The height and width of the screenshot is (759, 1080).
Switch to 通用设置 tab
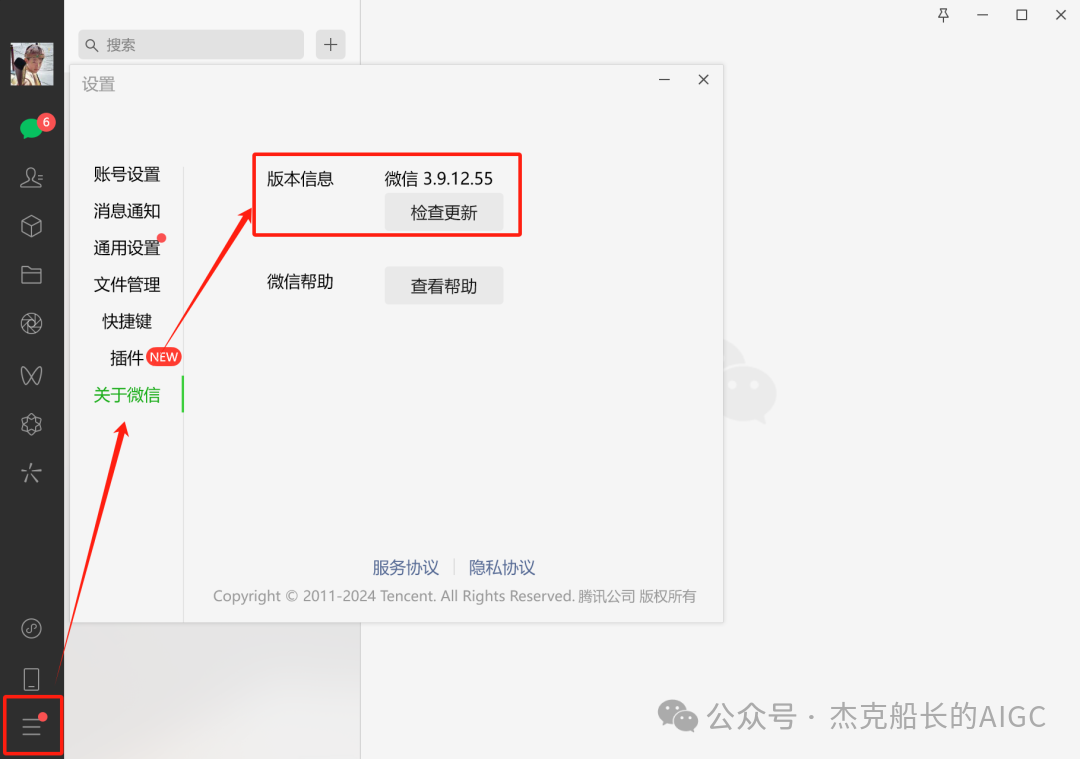127,248
